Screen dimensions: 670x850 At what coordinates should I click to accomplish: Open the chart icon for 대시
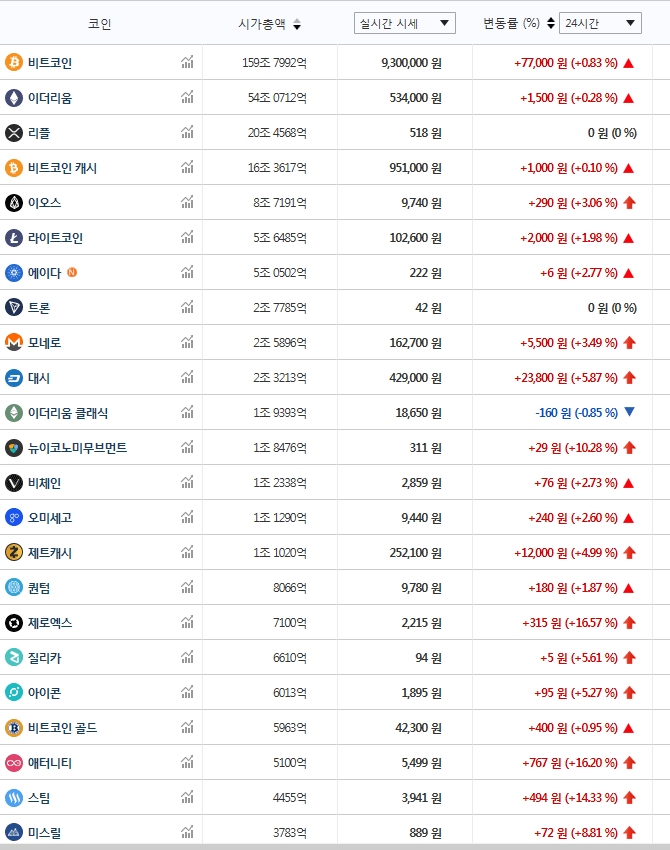(x=187, y=378)
